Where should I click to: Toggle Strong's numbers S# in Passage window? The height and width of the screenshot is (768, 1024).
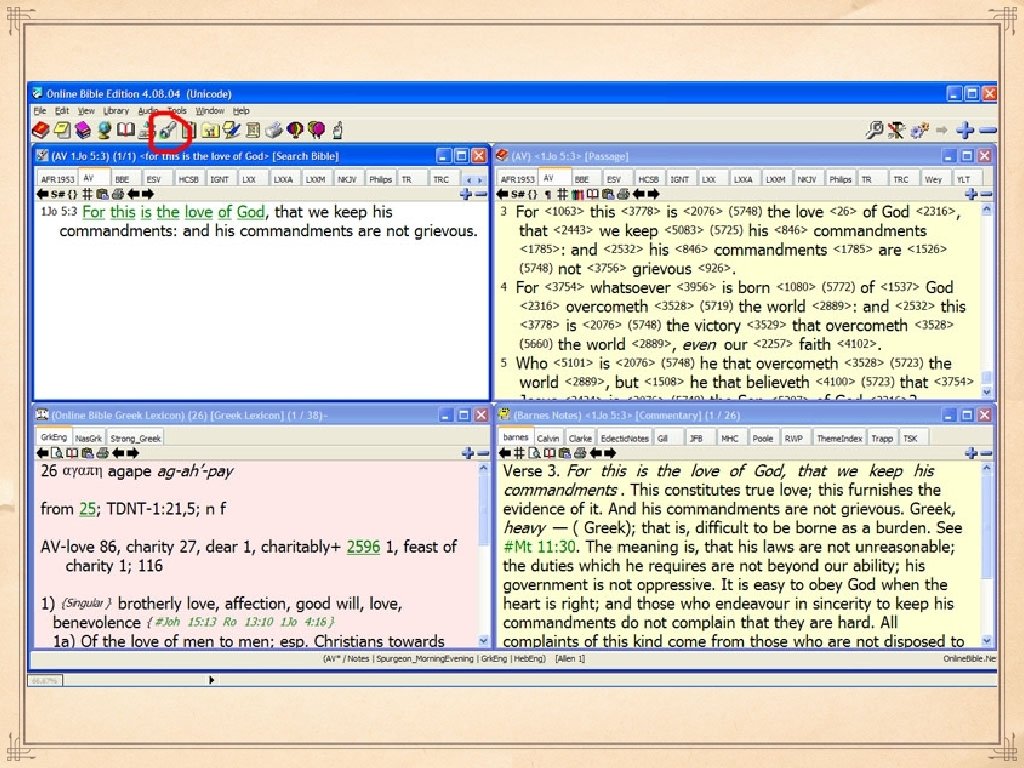[x=518, y=194]
